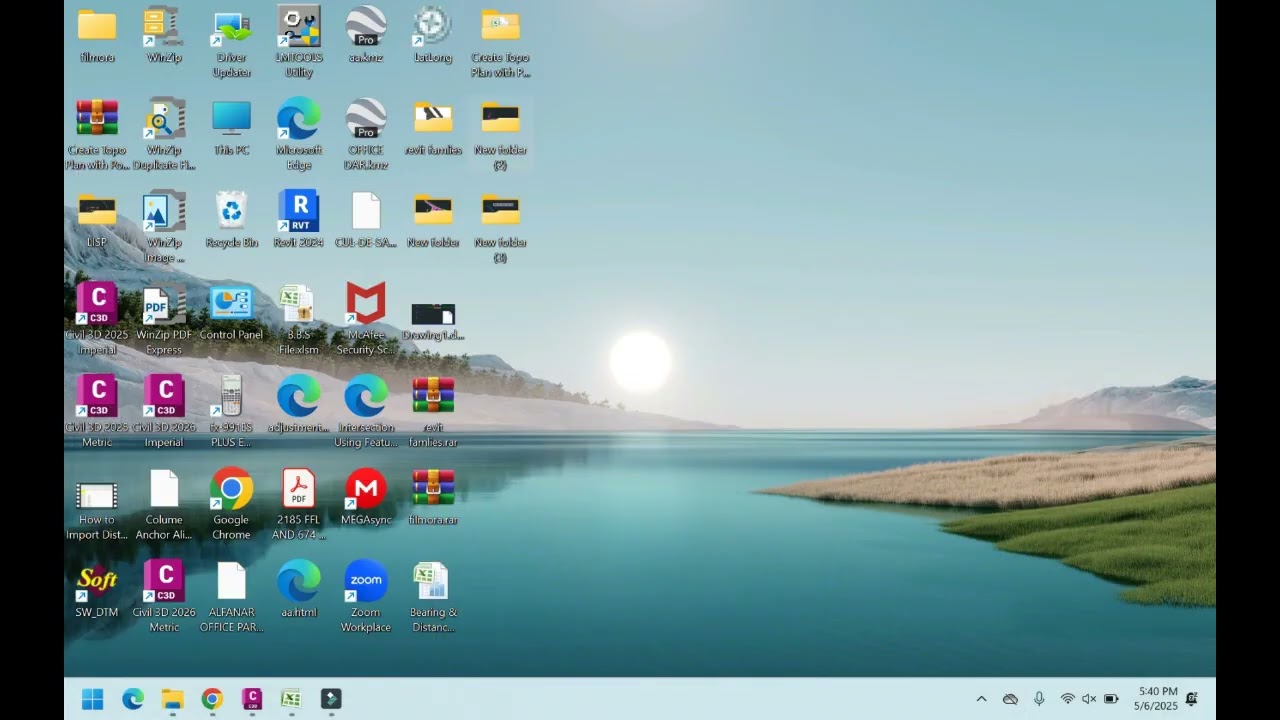Viewport: 1280px width, 720px height.
Task: Select the Control Panel shortcut
Action: click(x=231, y=313)
